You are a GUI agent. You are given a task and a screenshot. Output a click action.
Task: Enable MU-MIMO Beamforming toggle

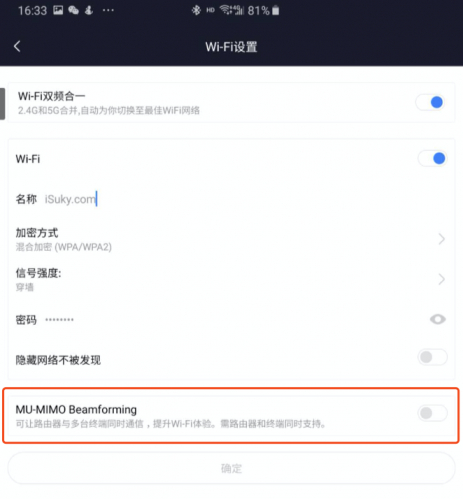pos(432,413)
